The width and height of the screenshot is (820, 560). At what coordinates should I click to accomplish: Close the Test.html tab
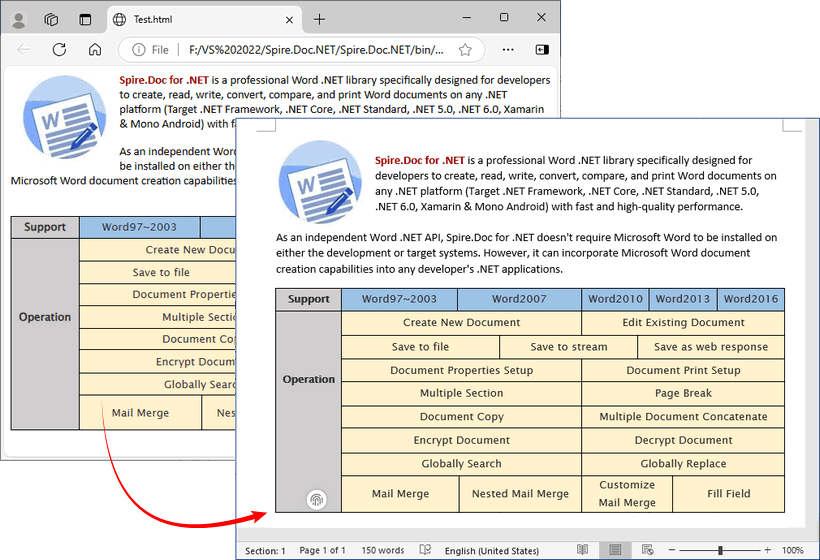point(289,20)
